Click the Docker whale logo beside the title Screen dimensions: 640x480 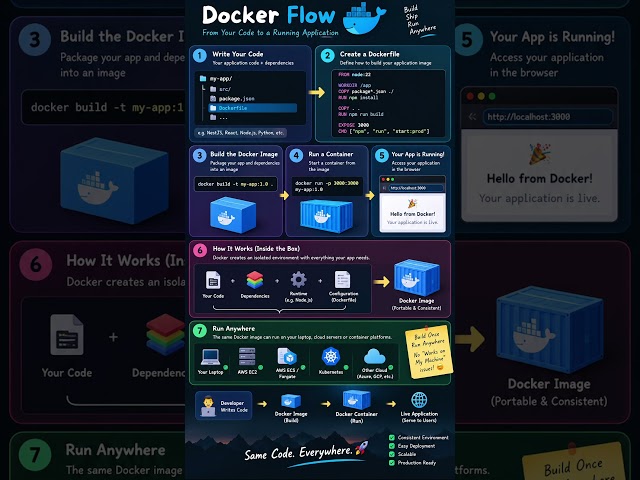[363, 19]
